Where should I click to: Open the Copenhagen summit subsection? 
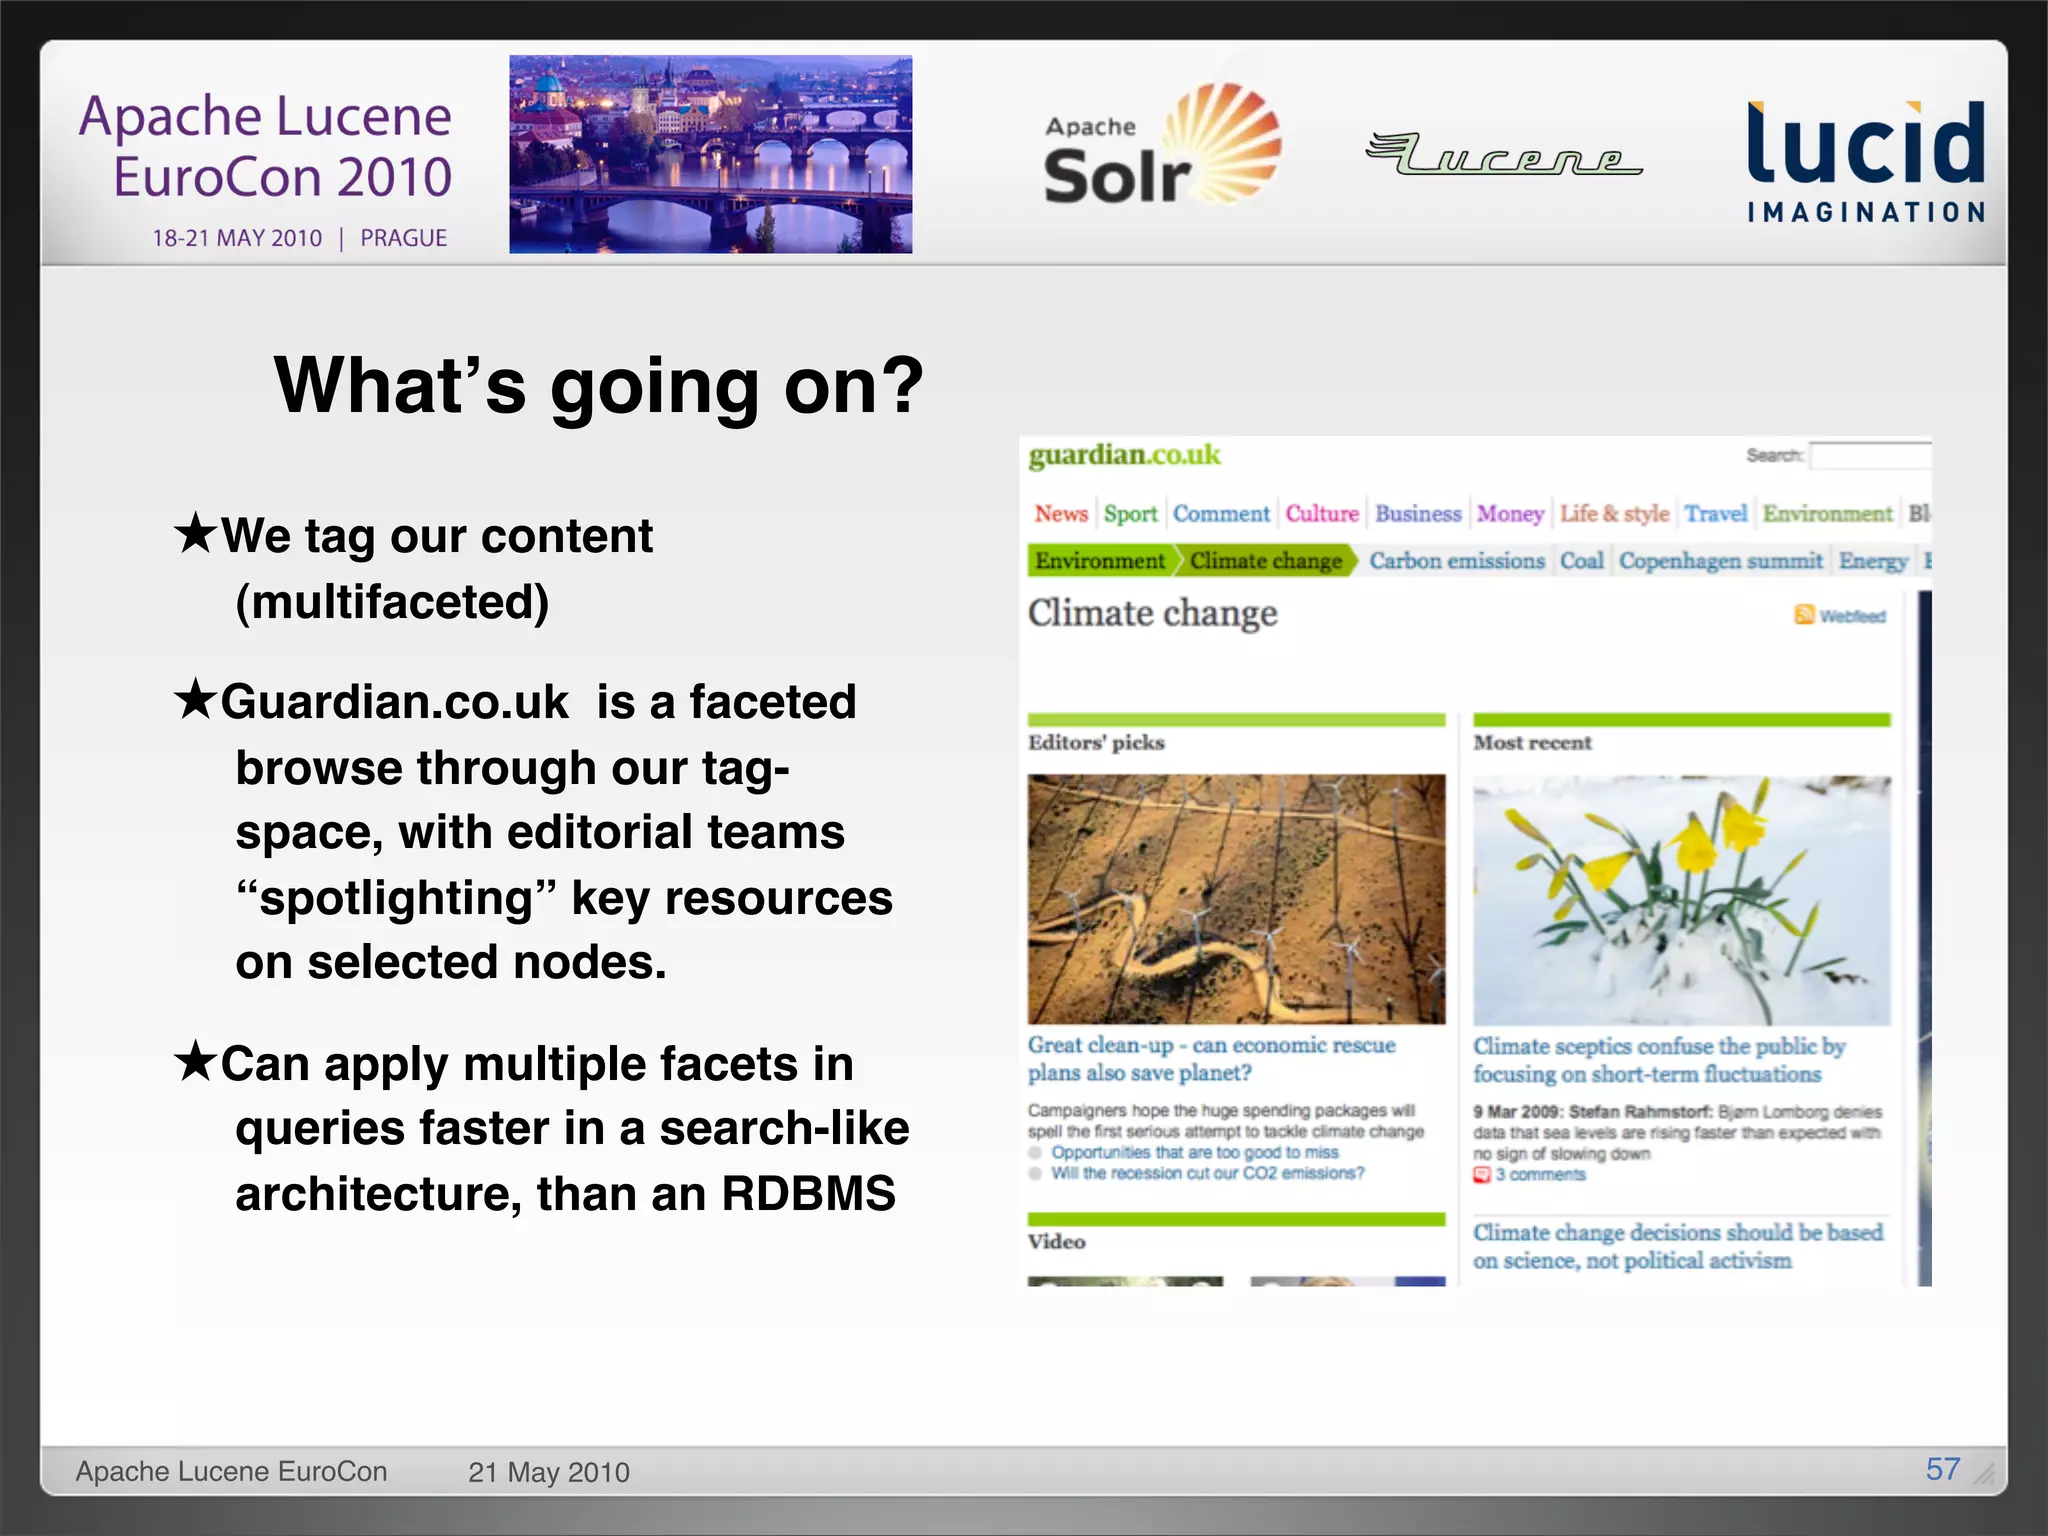(1721, 561)
